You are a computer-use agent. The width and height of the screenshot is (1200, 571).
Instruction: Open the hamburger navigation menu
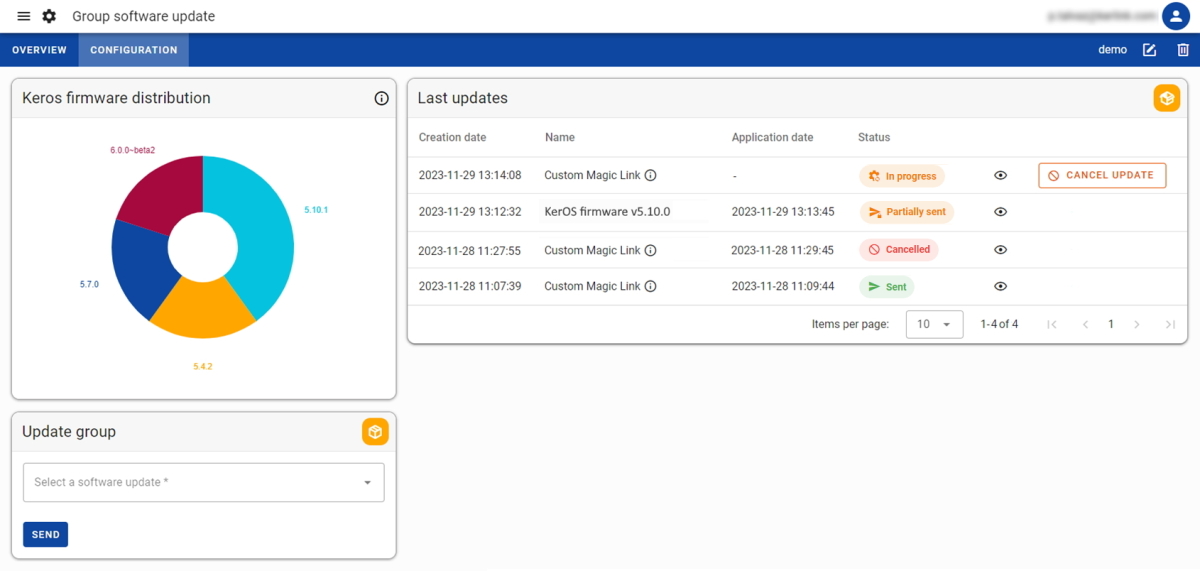pyautogui.click(x=24, y=16)
